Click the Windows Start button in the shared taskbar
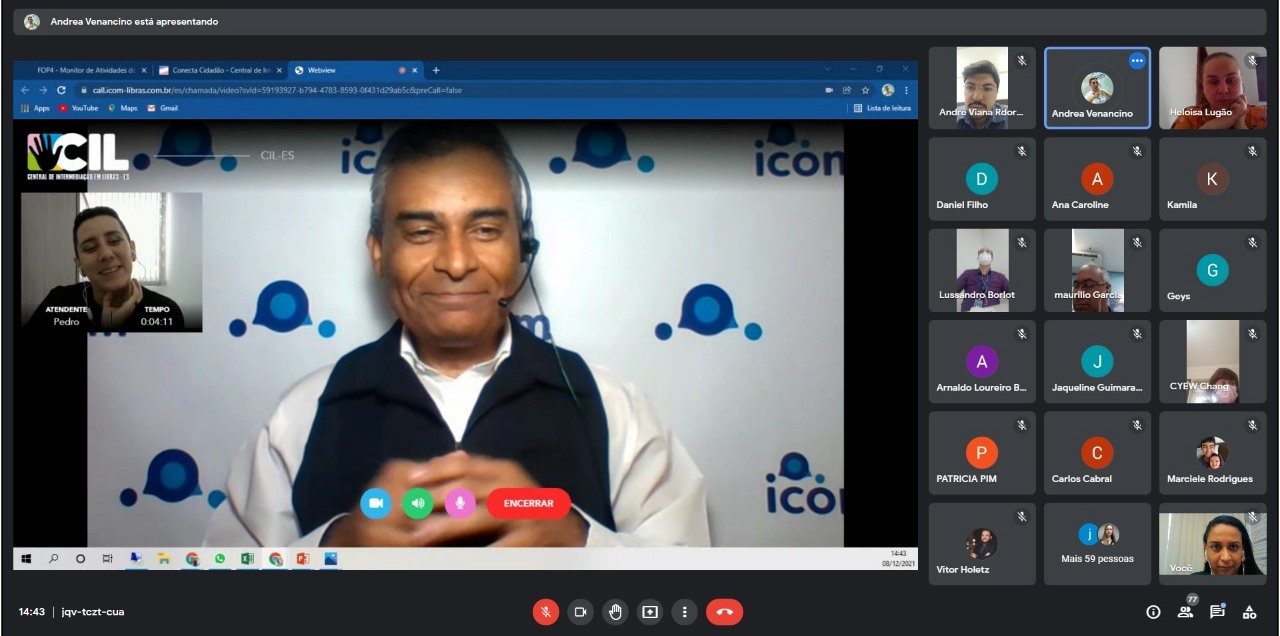1280x636 pixels. 26,559
